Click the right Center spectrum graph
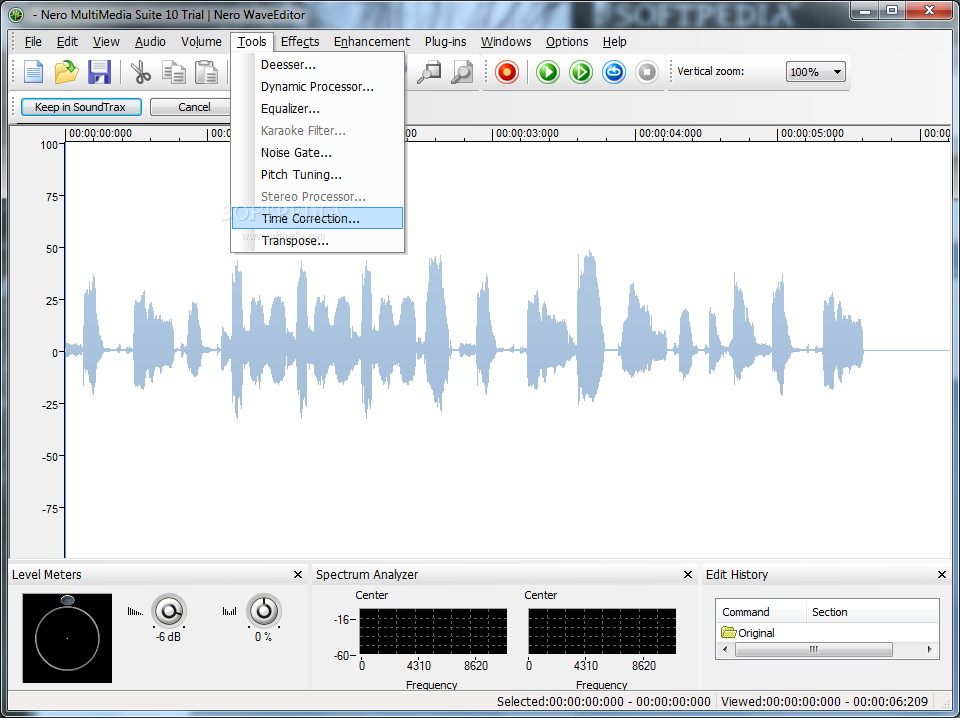The image size is (960, 718). (602, 631)
